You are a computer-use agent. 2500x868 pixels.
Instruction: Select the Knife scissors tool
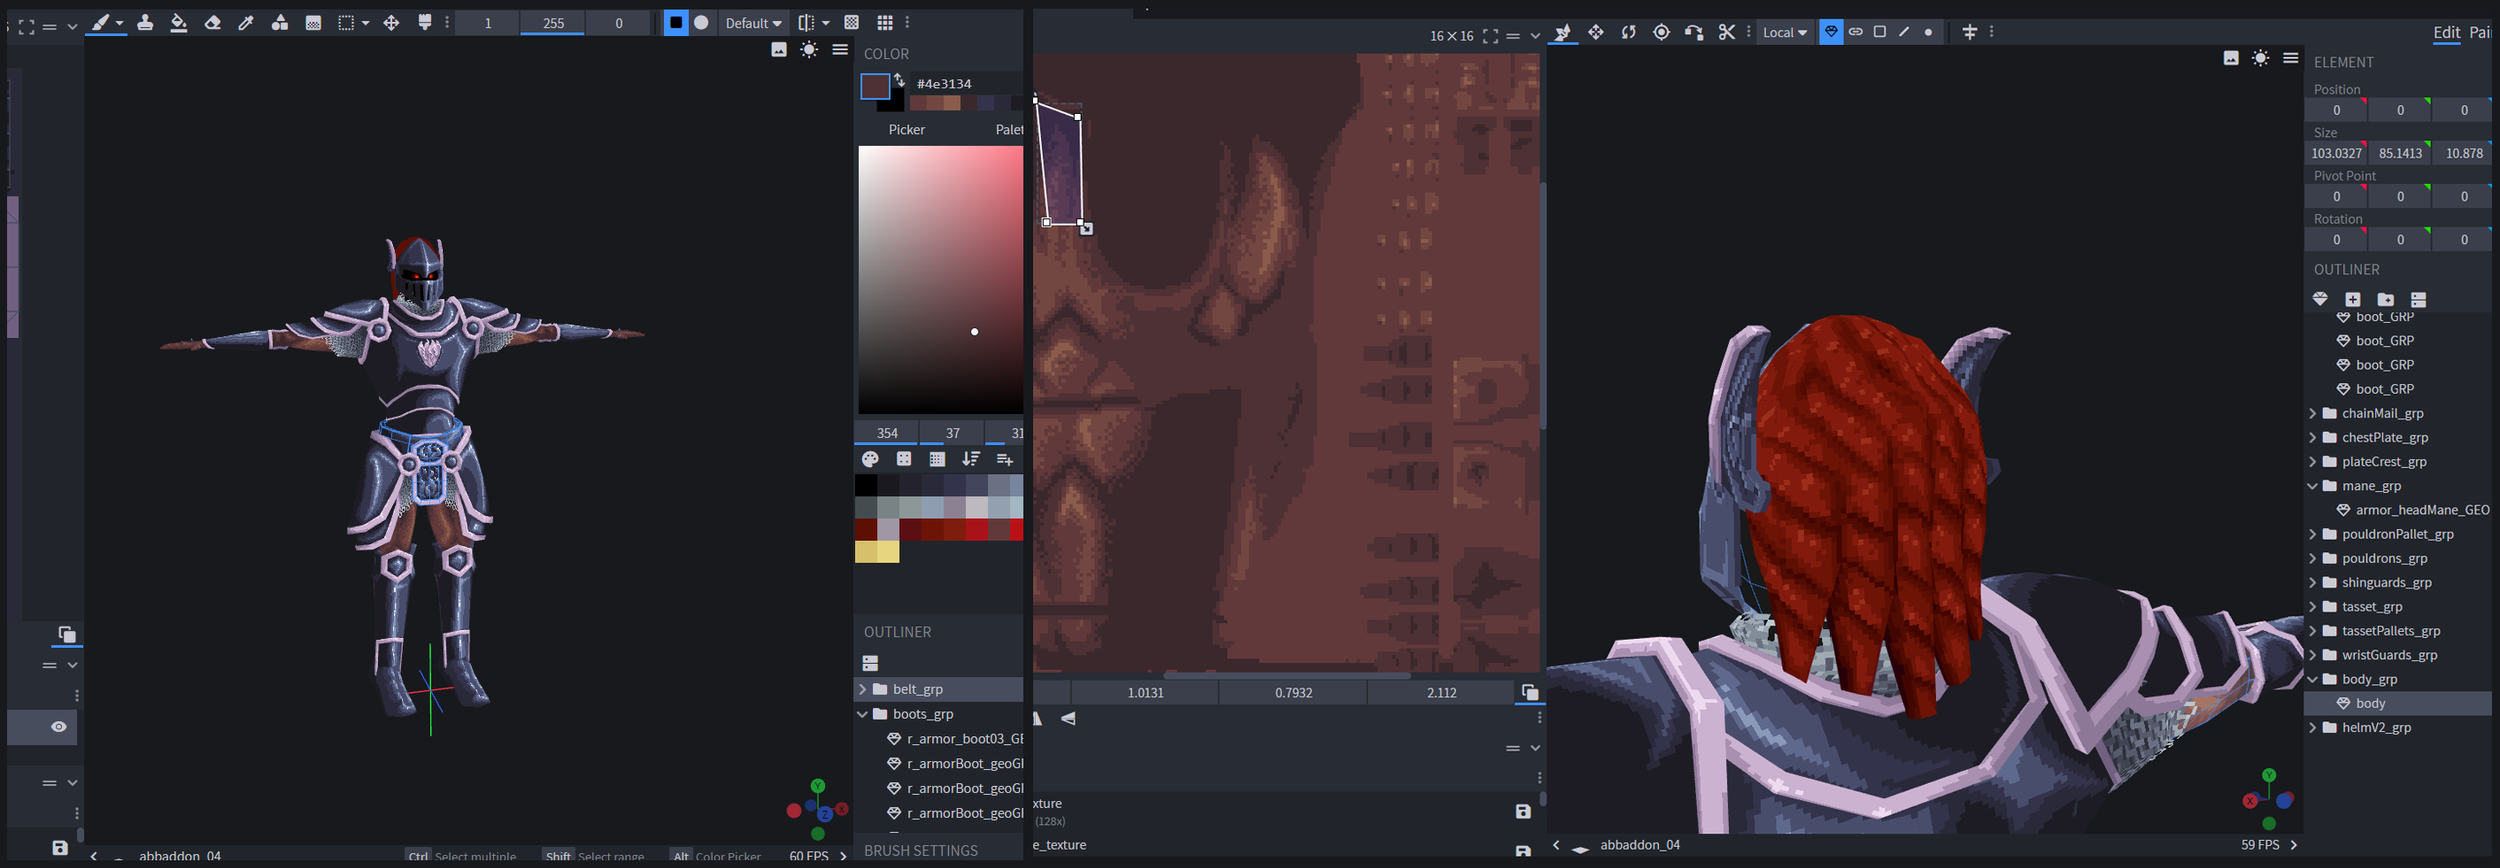pos(1727,32)
